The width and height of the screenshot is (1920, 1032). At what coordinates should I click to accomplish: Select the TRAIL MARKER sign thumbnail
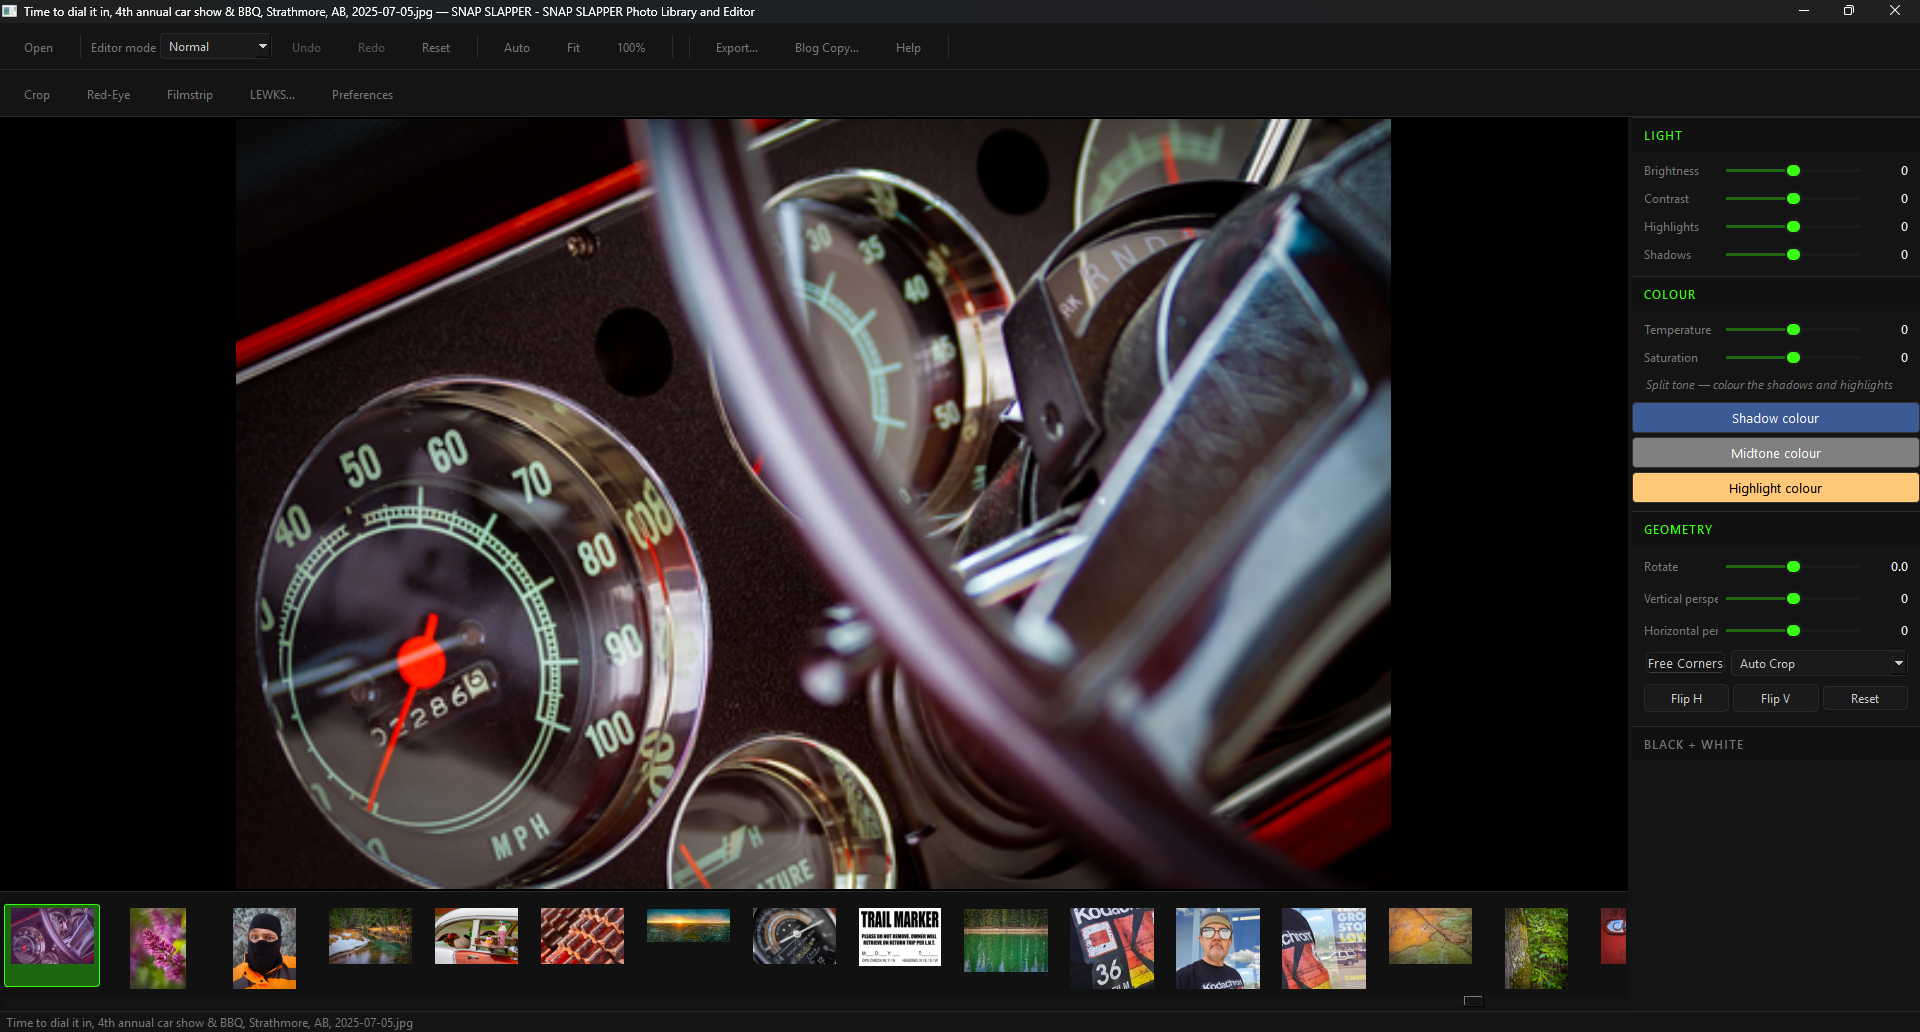pyautogui.click(x=900, y=937)
